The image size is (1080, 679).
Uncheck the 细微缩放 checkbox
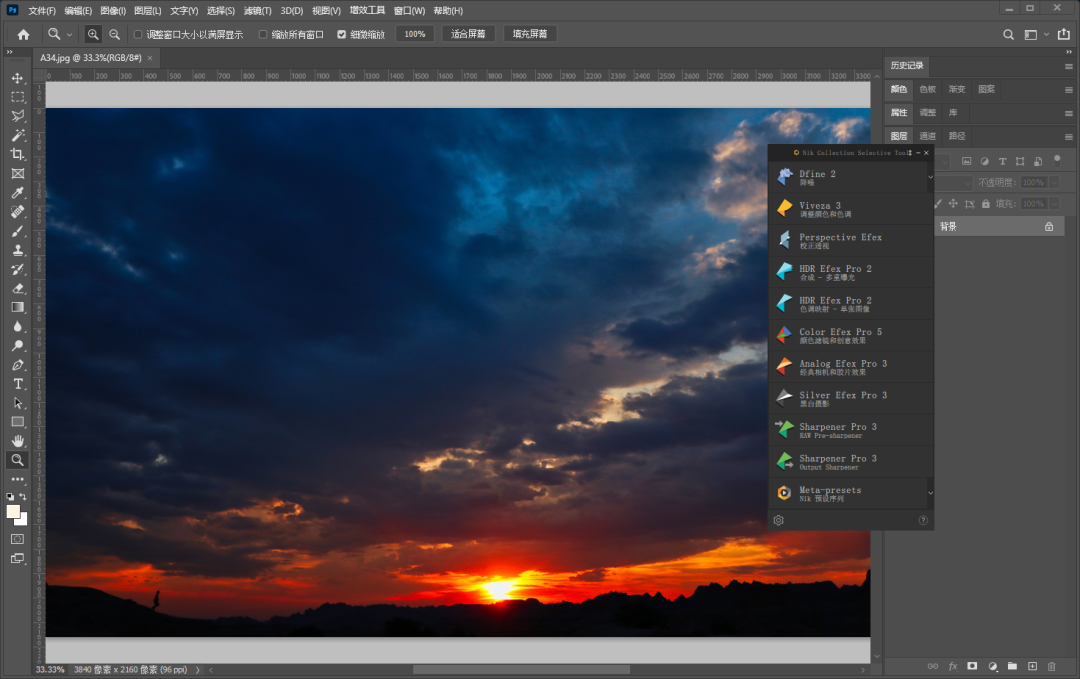[342, 34]
